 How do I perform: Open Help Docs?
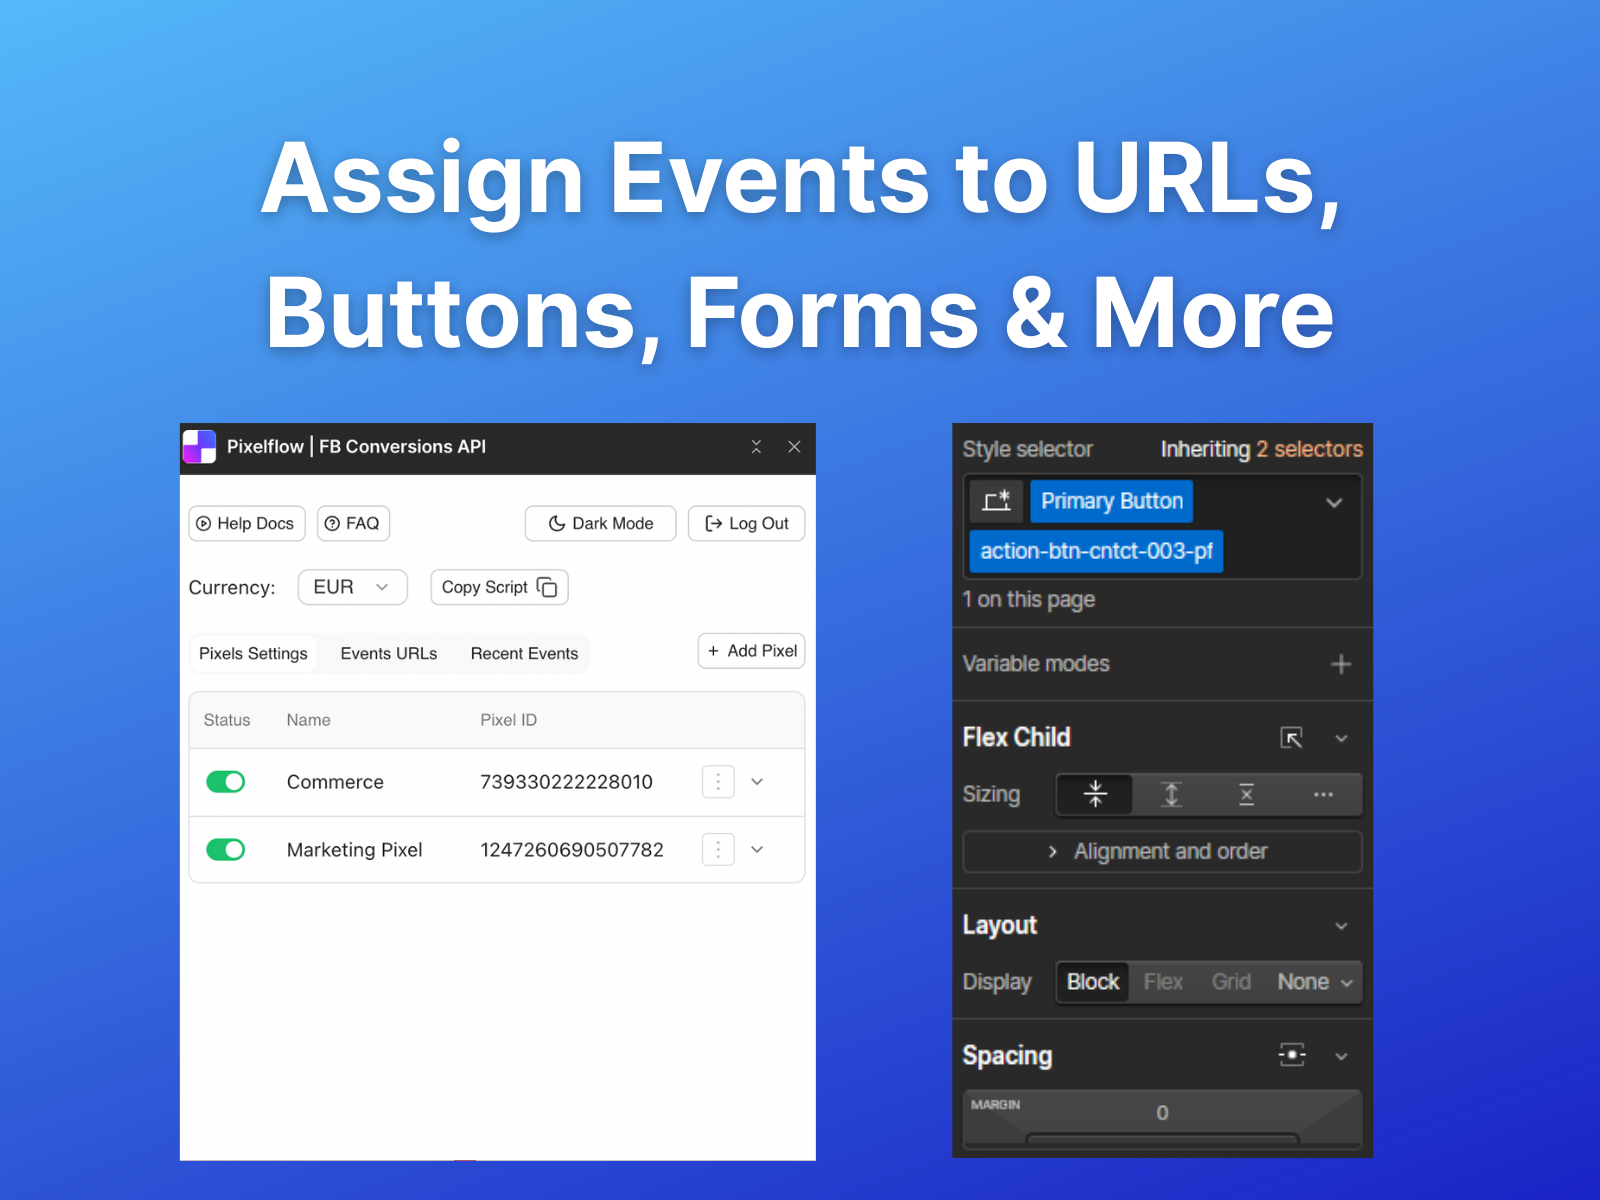point(247,523)
